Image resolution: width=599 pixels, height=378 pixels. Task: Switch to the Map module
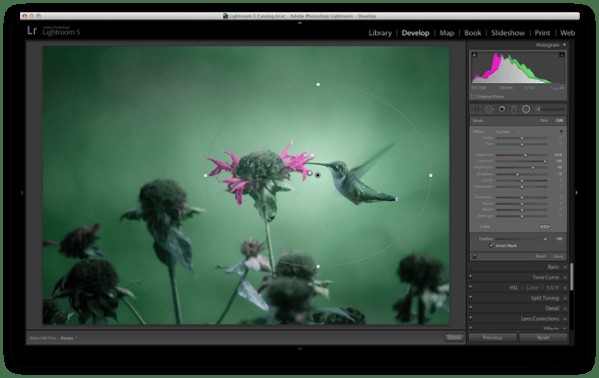[x=447, y=33]
